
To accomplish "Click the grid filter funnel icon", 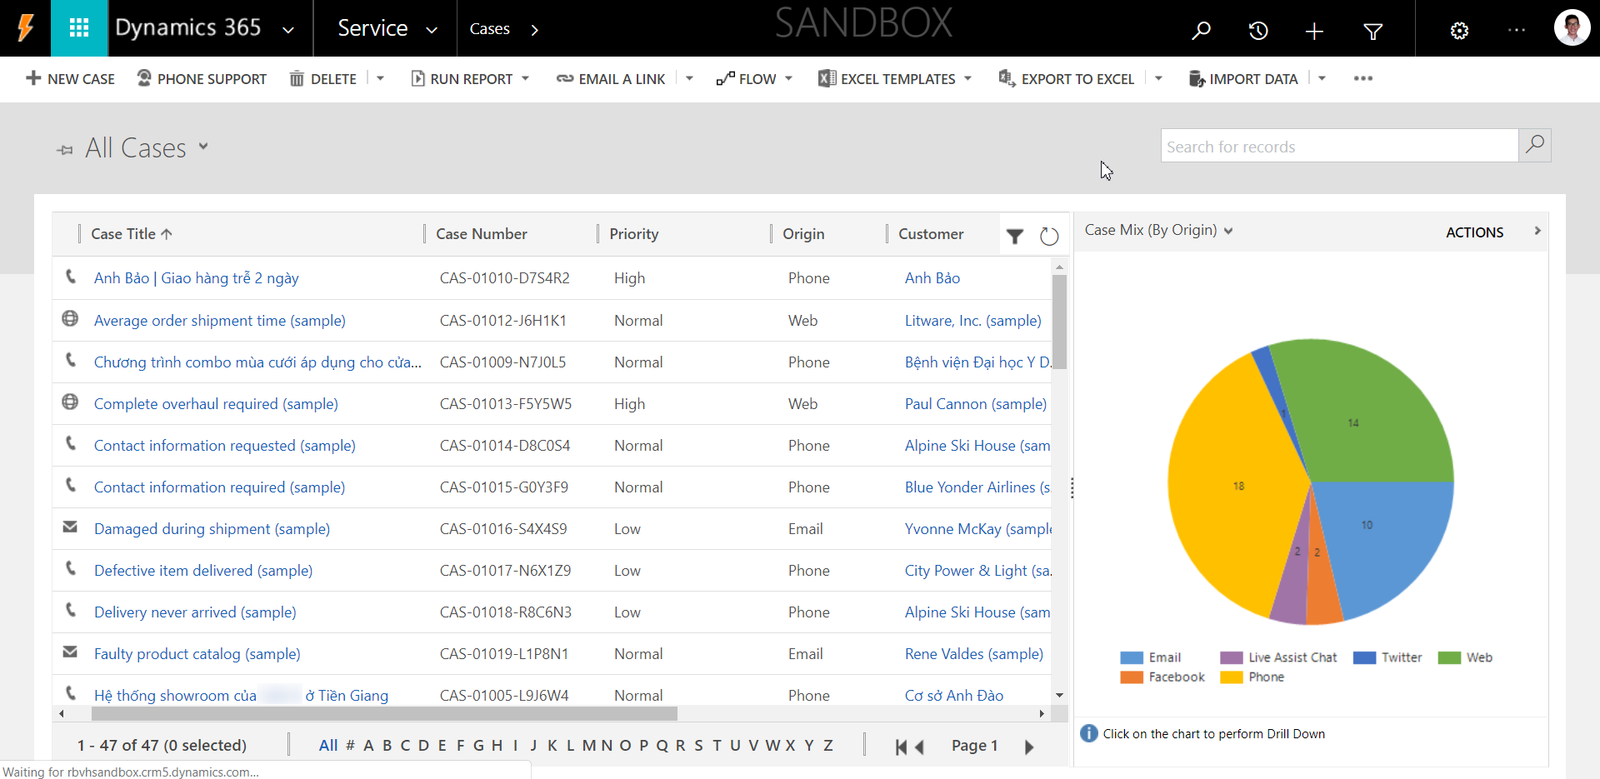I will (1015, 236).
